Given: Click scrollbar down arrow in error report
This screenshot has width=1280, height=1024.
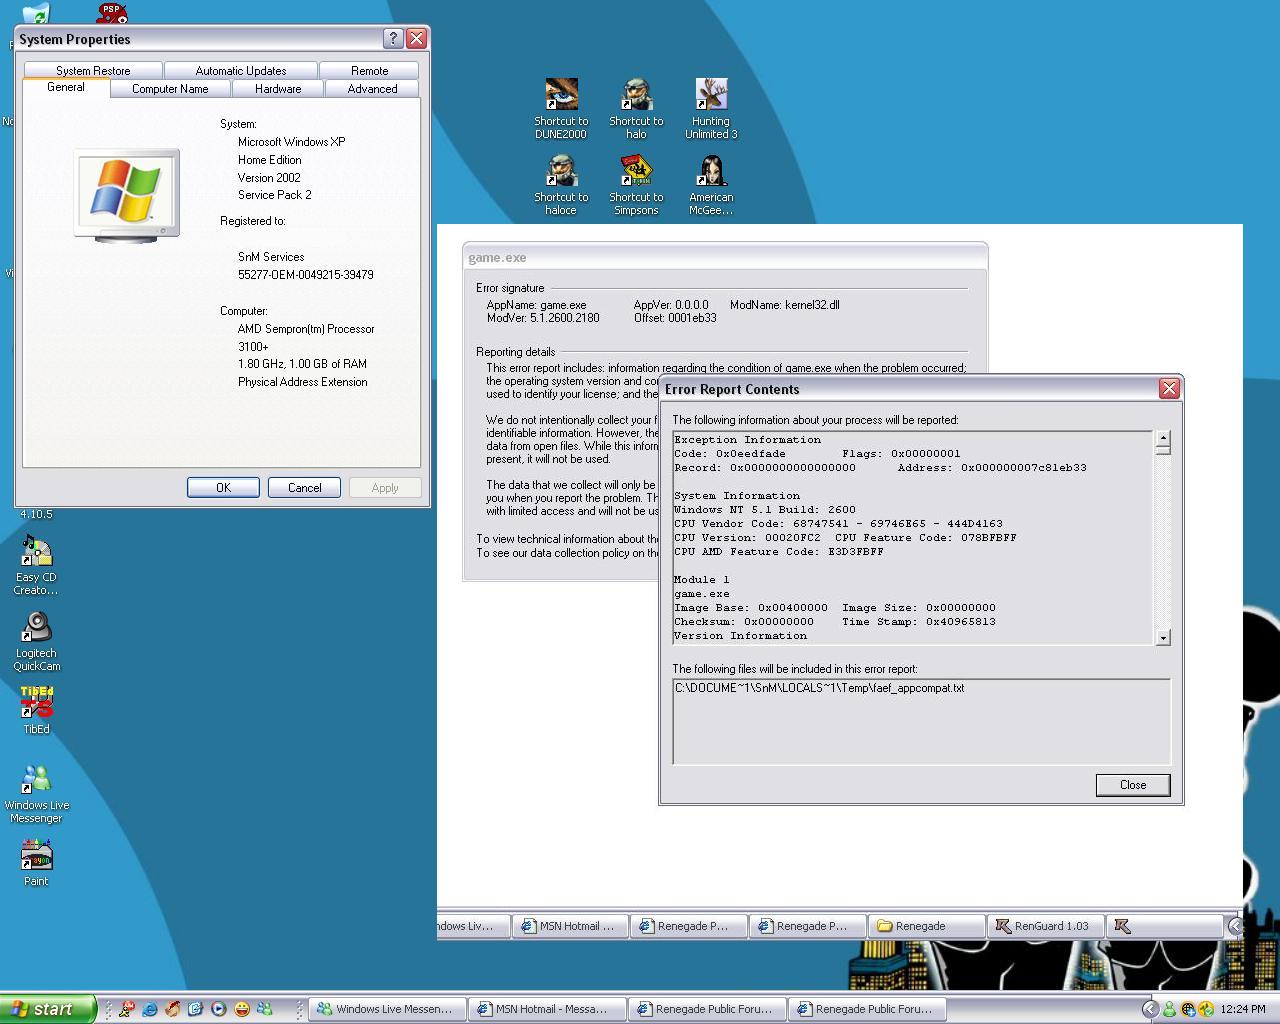Looking at the screenshot, I should click(x=1163, y=638).
